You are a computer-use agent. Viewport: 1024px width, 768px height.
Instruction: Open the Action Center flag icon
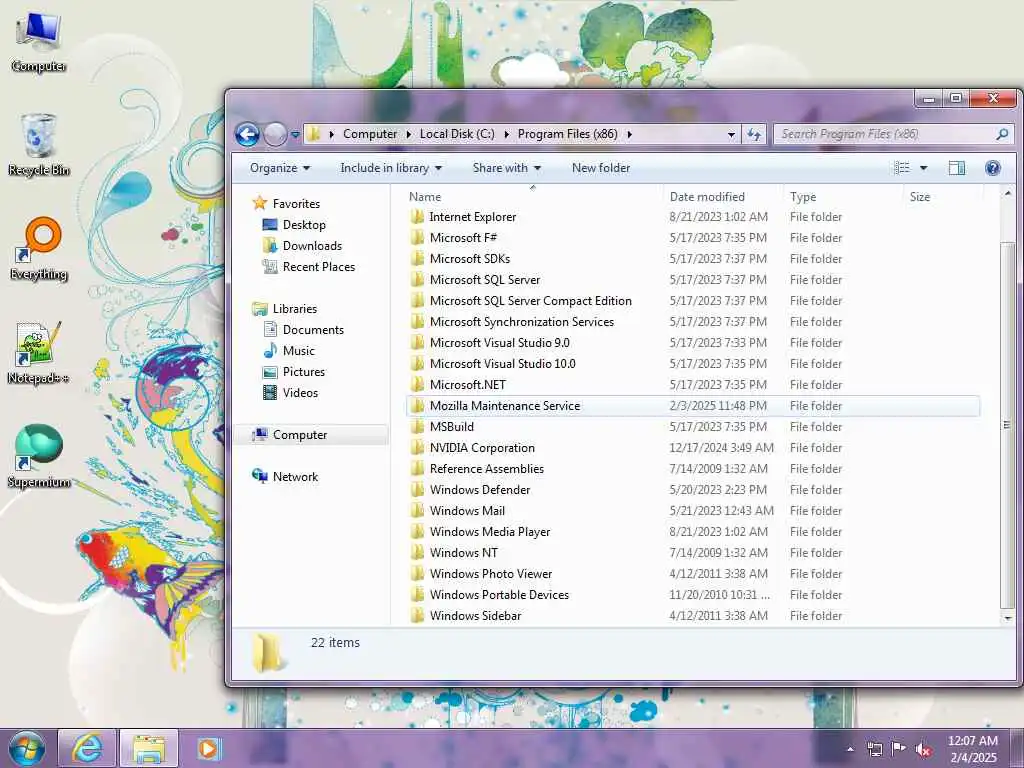(x=899, y=749)
